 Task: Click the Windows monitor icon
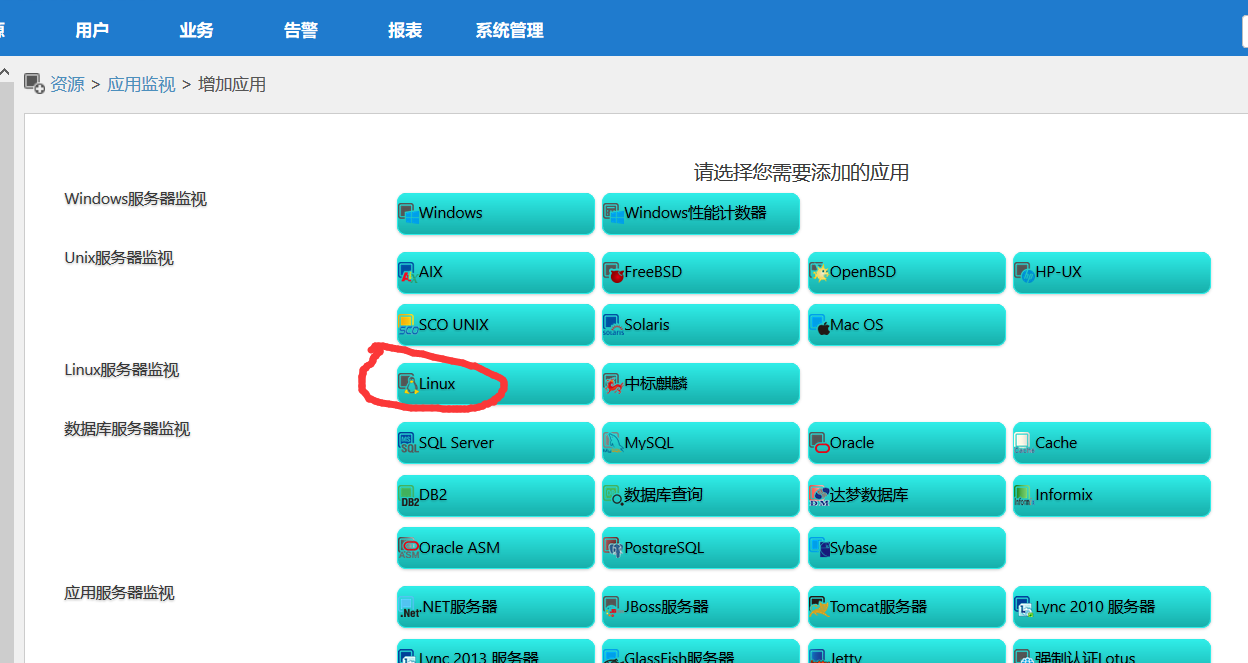408,213
